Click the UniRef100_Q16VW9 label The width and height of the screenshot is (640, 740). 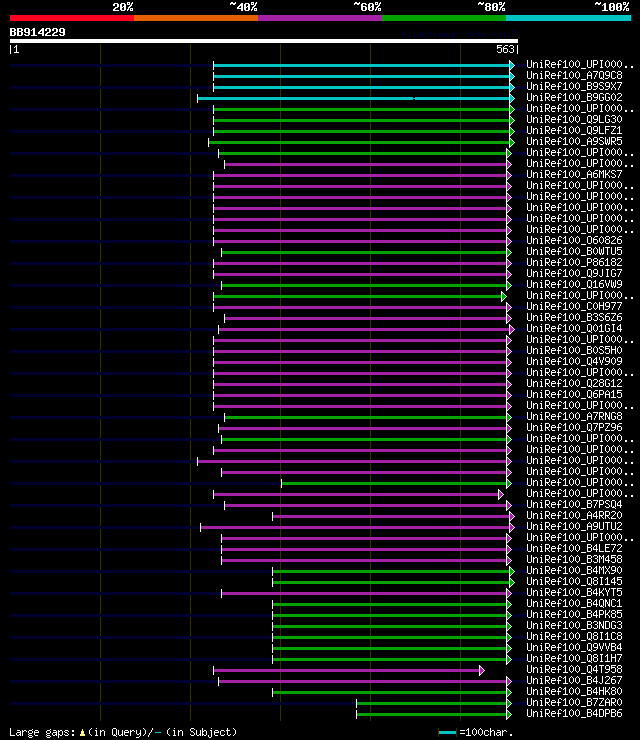pyautogui.click(x=574, y=284)
